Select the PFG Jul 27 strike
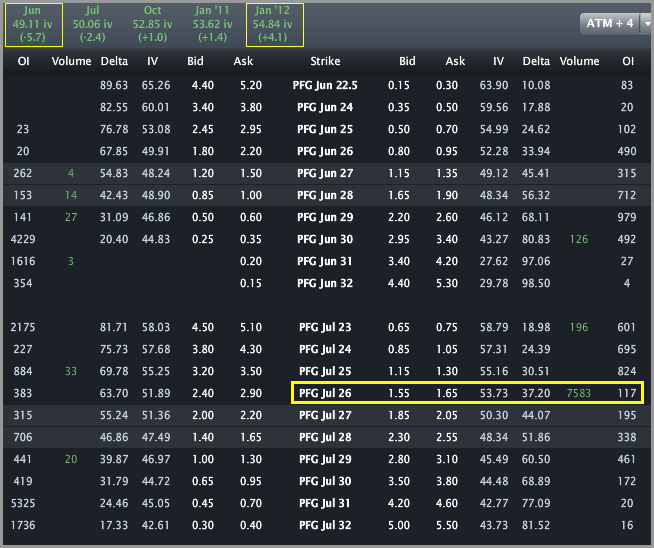Viewport: 654px width, 548px height. [325, 415]
